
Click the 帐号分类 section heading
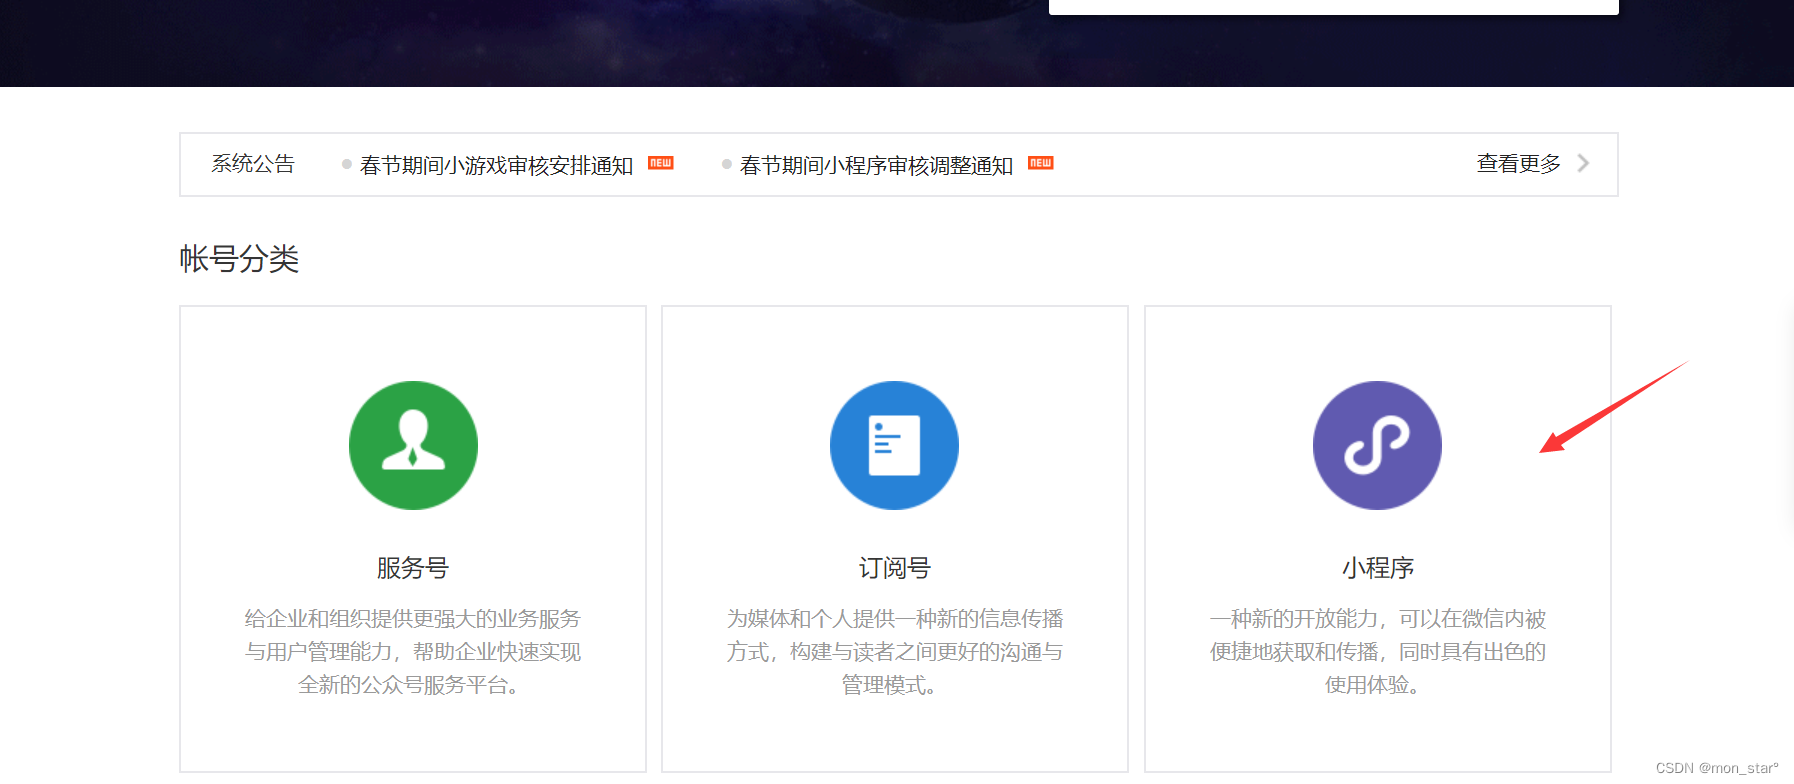239,259
